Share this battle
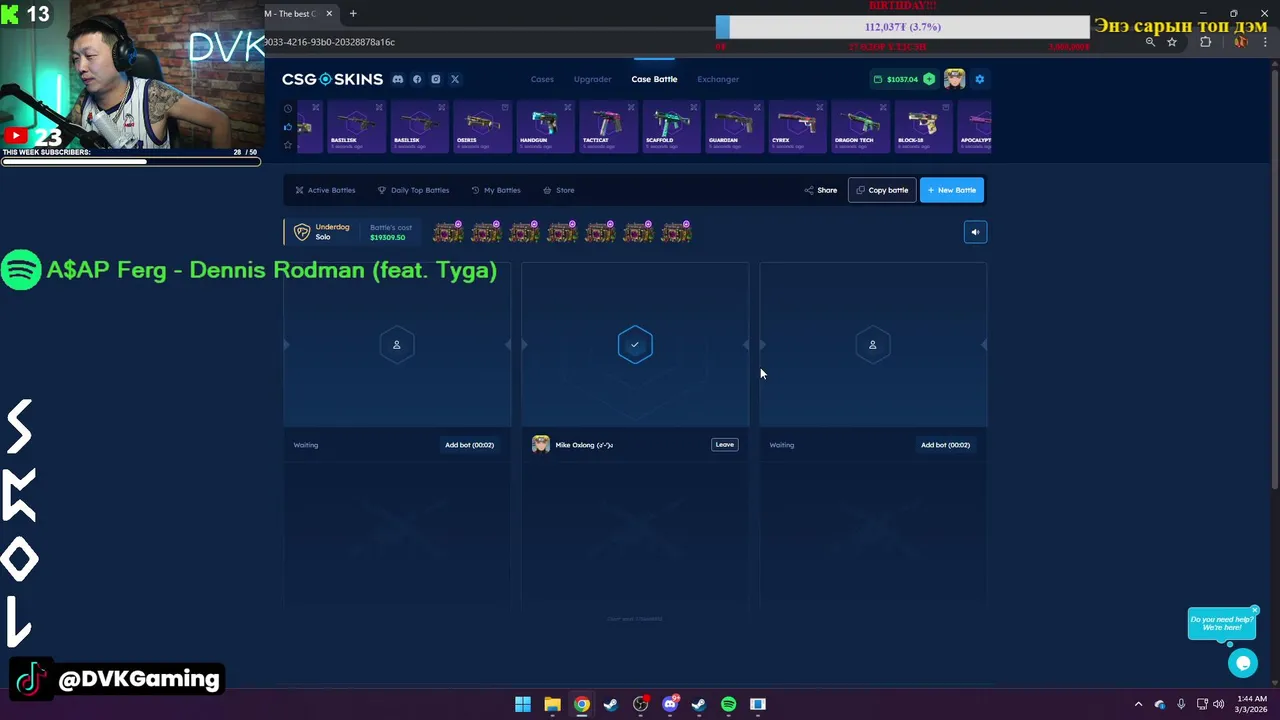The image size is (1280, 720). coord(821,190)
